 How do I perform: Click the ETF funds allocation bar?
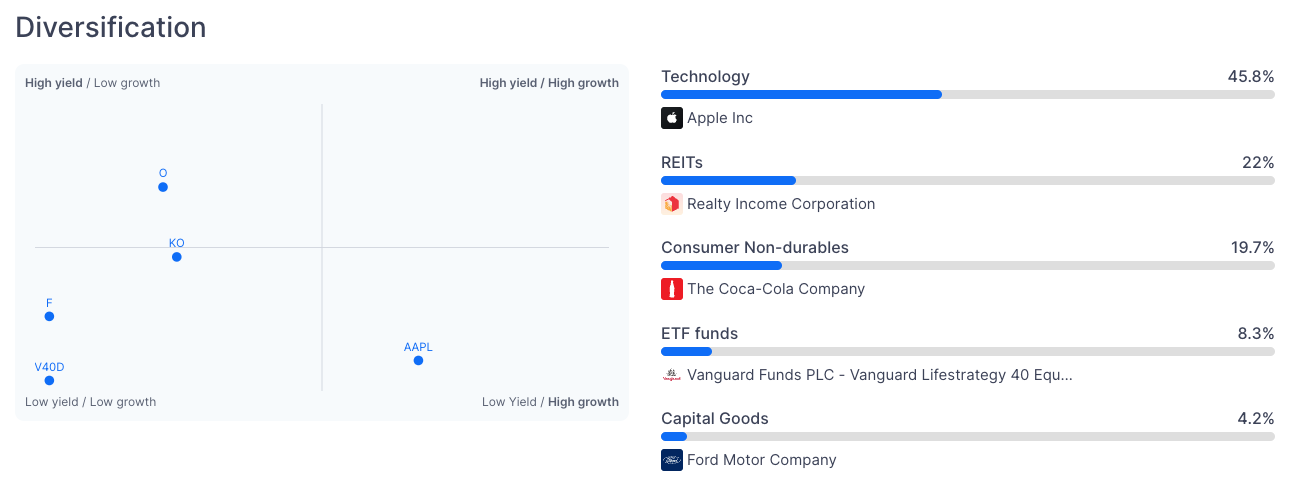(x=967, y=352)
